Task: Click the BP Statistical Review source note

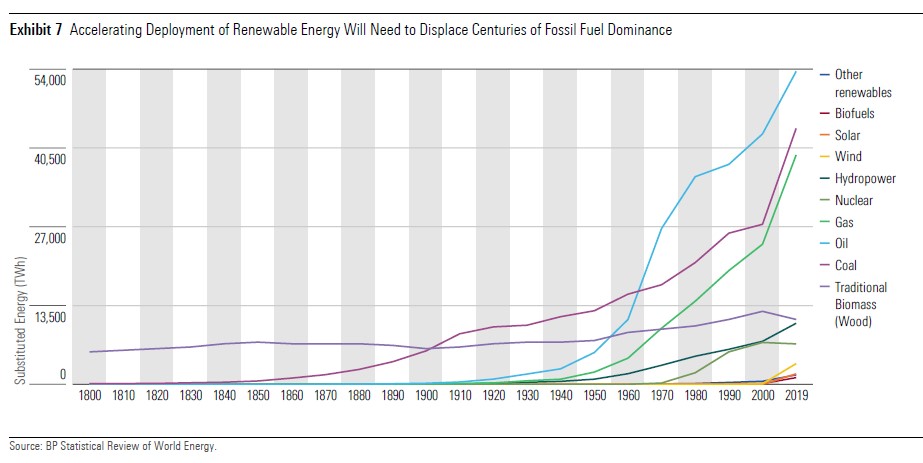Action: (112, 447)
